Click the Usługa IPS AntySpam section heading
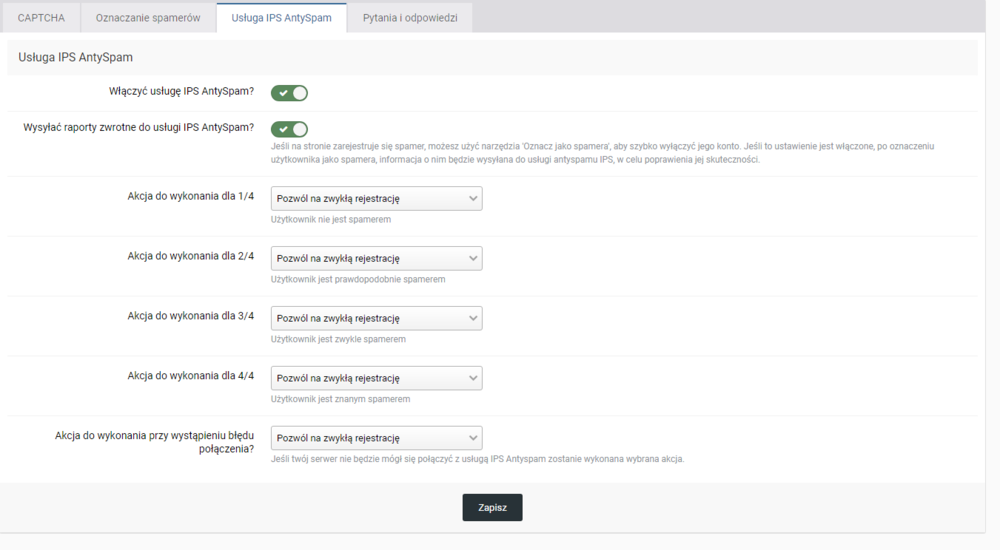This screenshot has height=550, width=1000. (x=75, y=58)
